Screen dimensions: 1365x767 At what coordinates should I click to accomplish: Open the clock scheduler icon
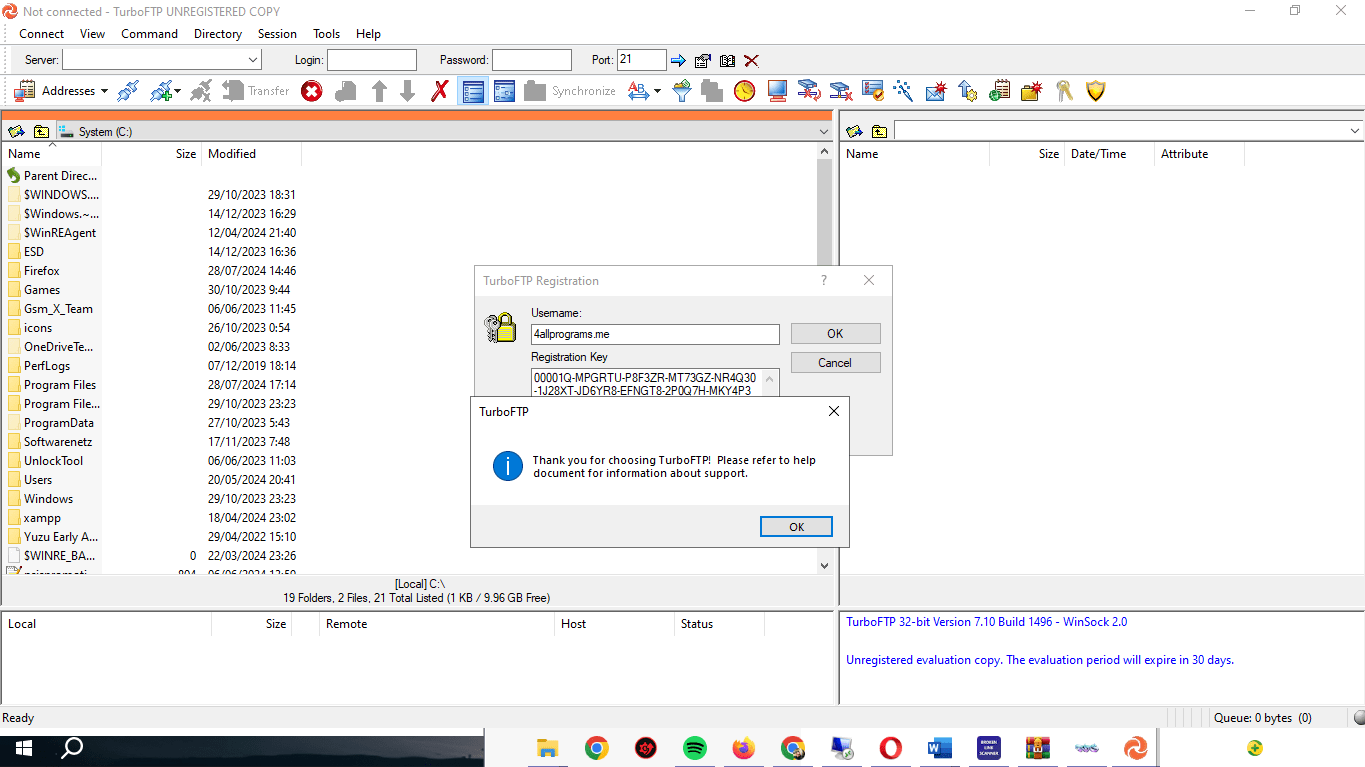coord(744,91)
